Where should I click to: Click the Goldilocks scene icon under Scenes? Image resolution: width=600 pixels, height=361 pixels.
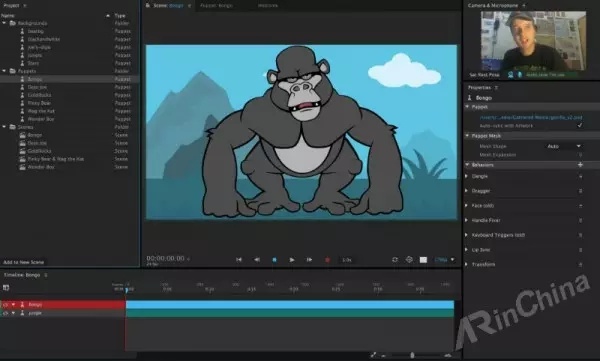[x=23, y=151]
